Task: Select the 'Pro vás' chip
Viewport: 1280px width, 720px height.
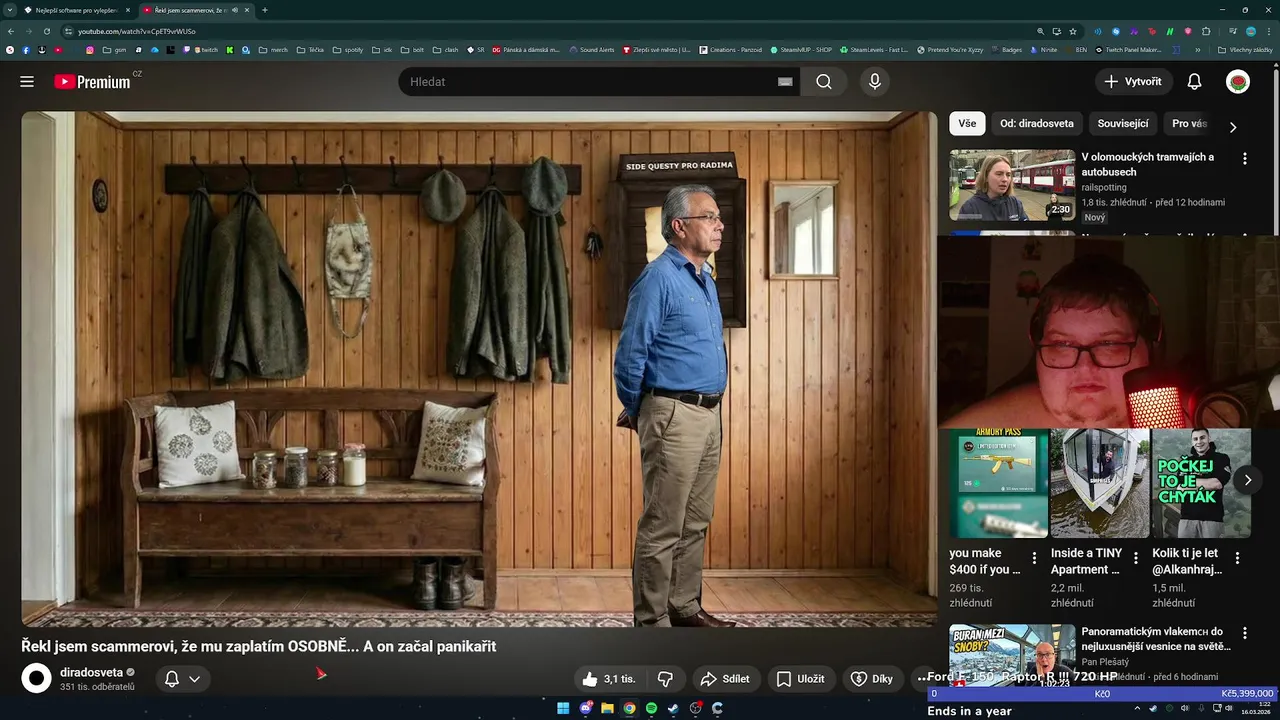Action: (x=1189, y=124)
